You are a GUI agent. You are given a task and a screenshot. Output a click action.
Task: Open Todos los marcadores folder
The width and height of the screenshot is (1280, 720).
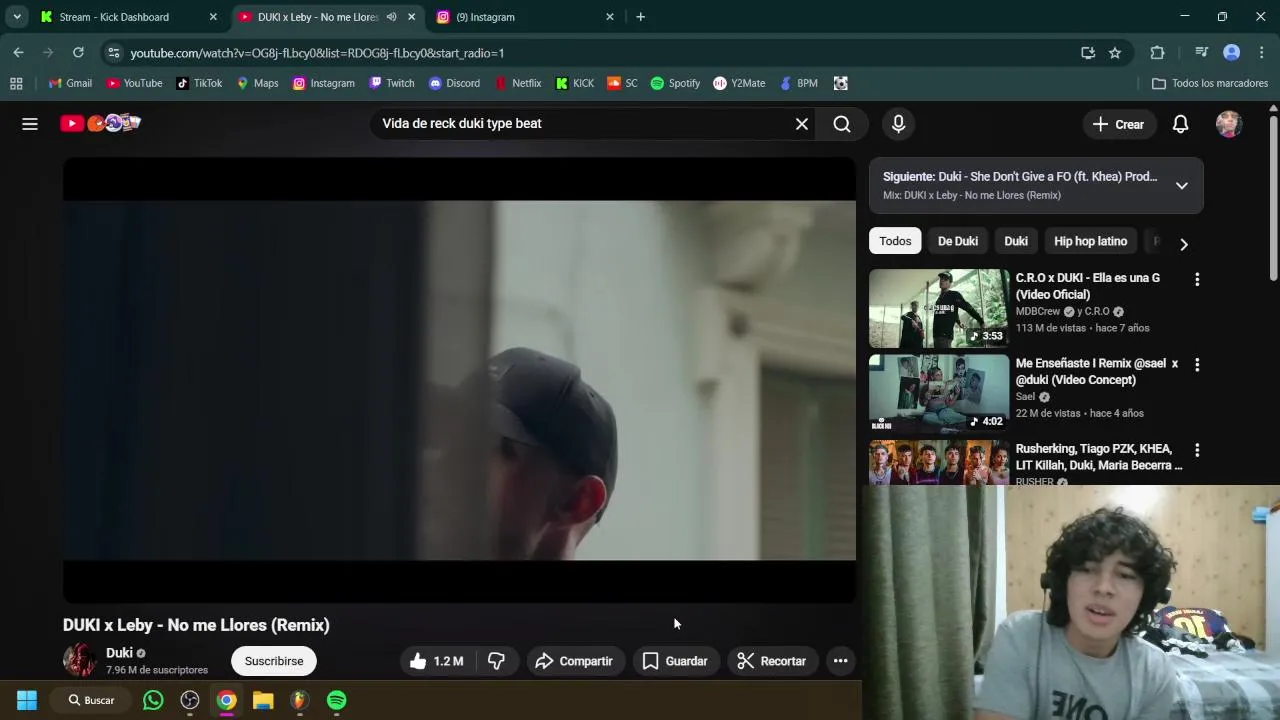[1209, 83]
